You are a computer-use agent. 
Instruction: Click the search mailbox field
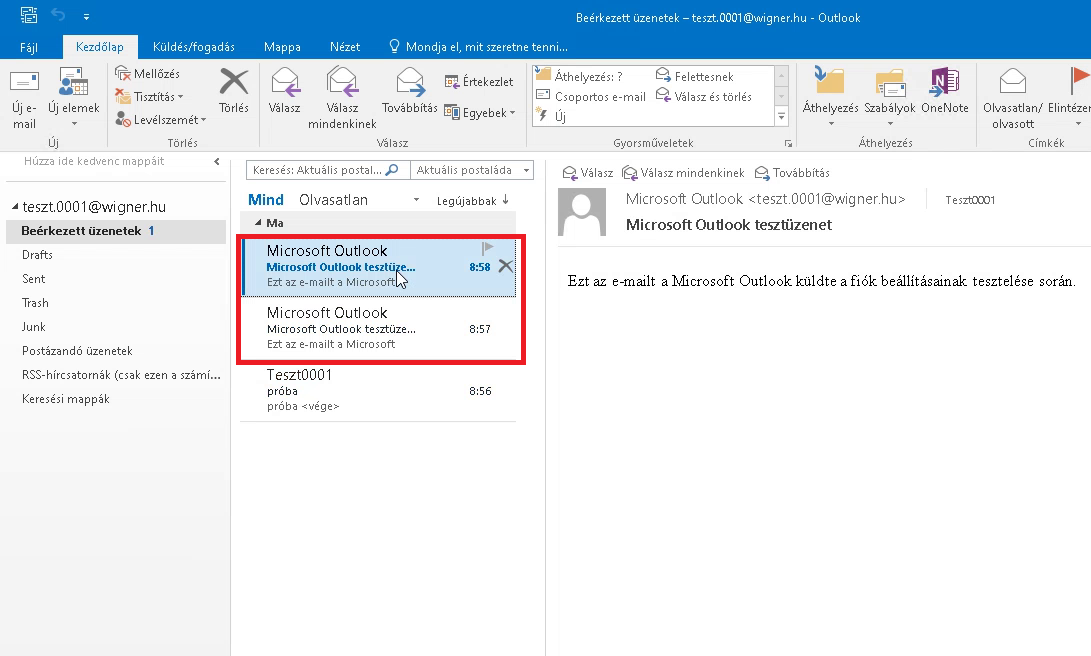pyautogui.click(x=327, y=170)
